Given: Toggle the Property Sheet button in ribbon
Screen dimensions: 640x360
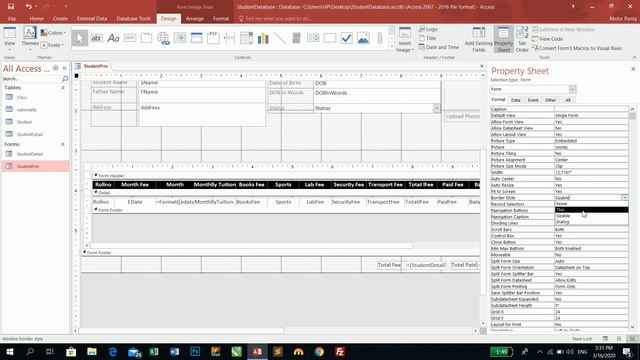Looking at the screenshot, I should pyautogui.click(x=503, y=40).
